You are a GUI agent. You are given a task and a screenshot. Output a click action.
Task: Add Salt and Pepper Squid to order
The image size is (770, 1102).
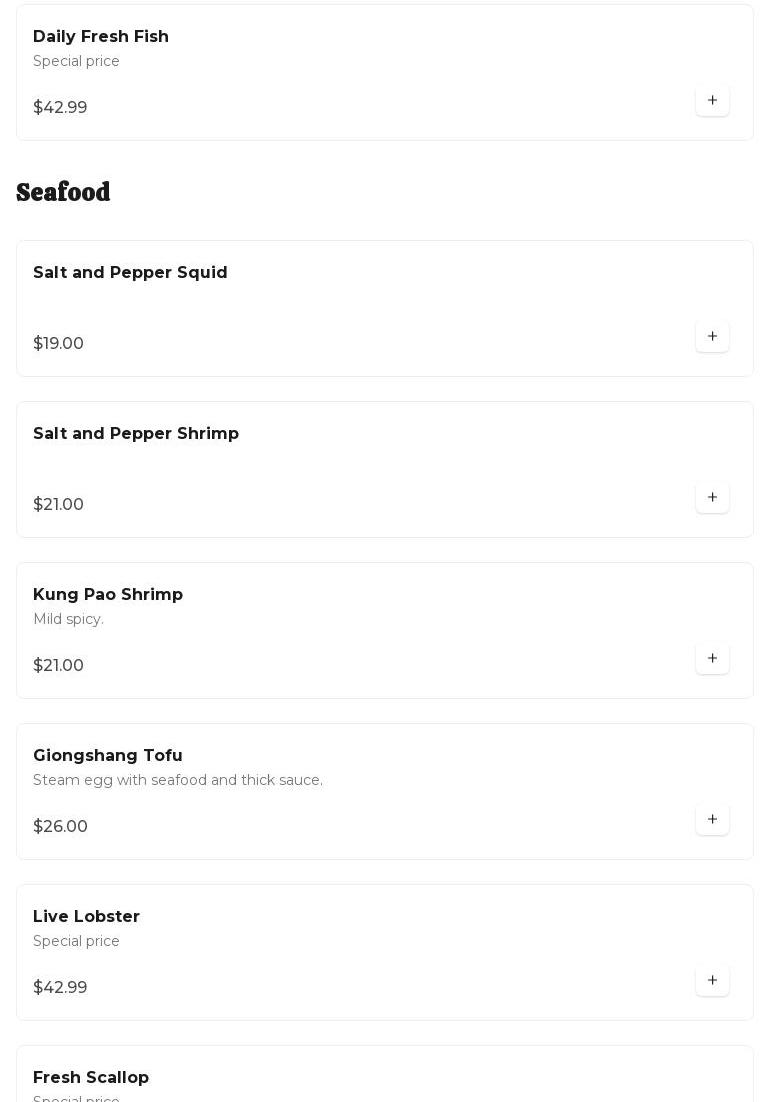pos(712,337)
